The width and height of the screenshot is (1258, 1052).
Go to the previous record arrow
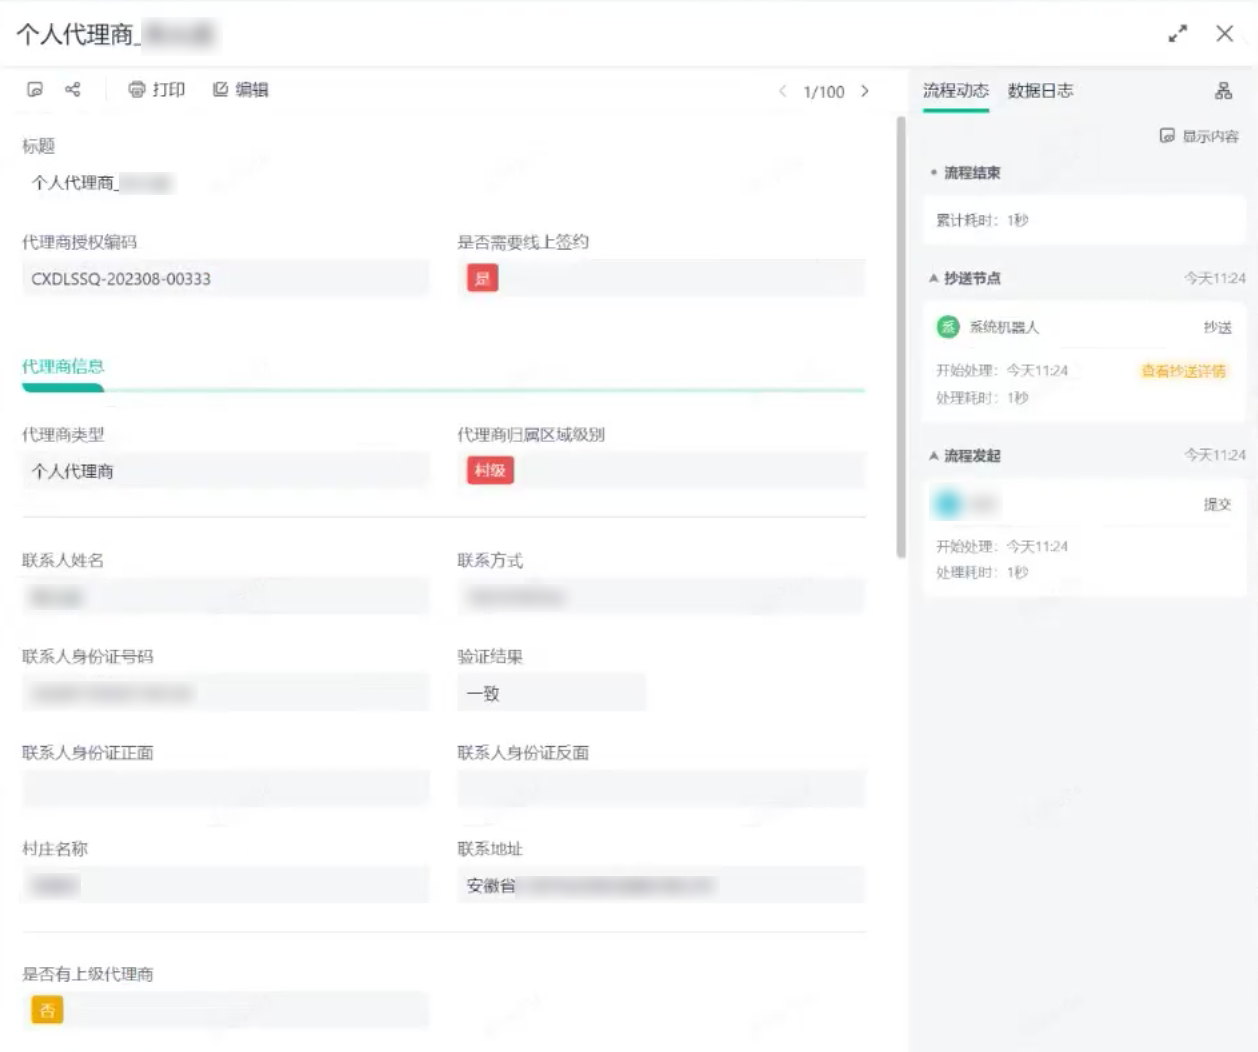tap(782, 91)
